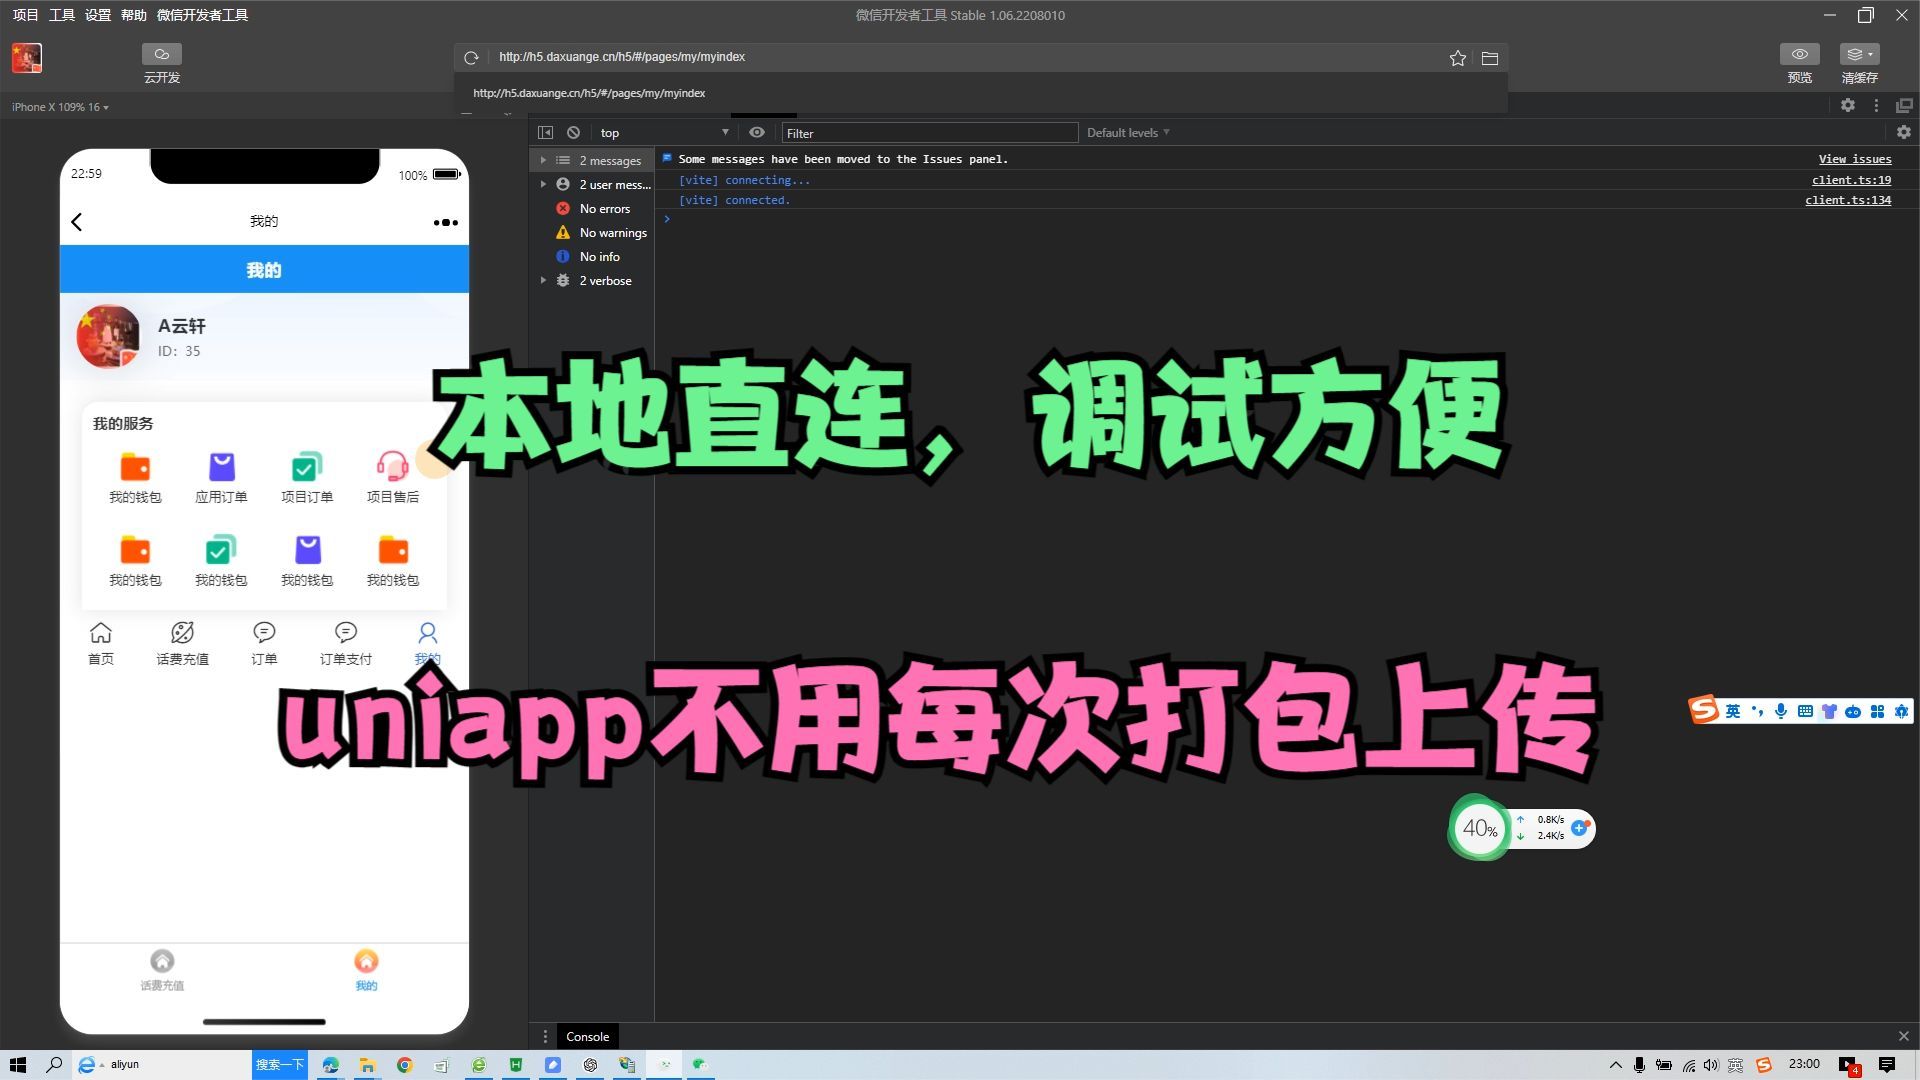Open the Default levels dropdown
Screen dimensions: 1920x1080
1128,132
